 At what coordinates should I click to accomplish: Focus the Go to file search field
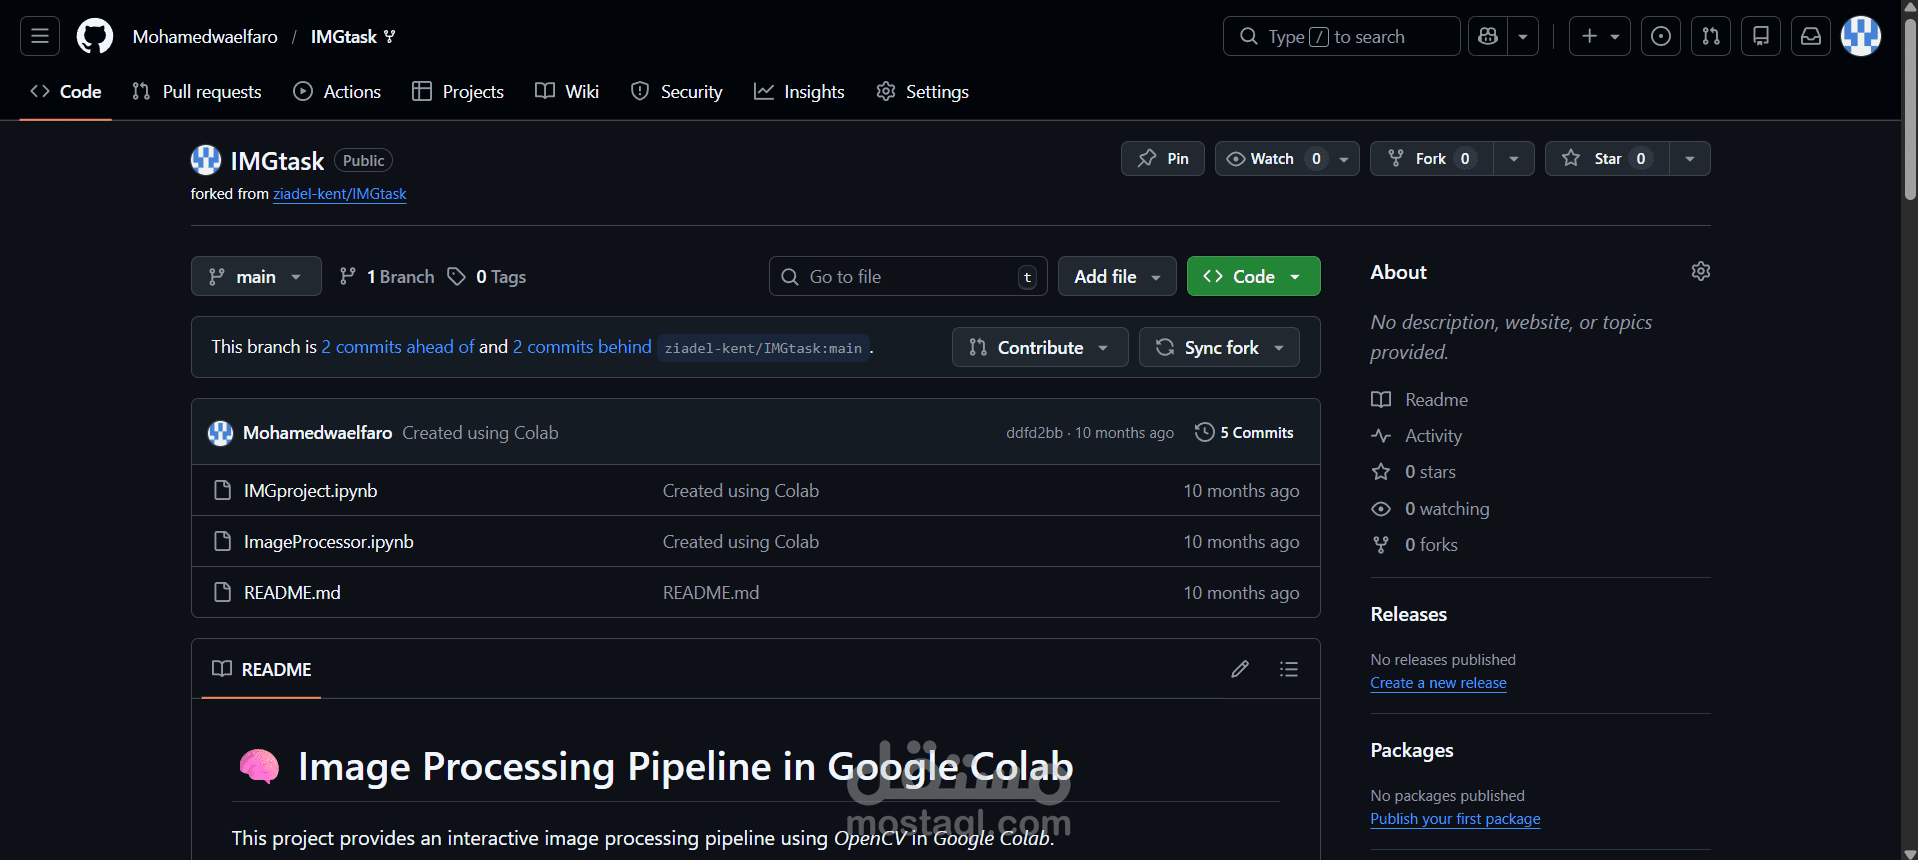(x=908, y=276)
